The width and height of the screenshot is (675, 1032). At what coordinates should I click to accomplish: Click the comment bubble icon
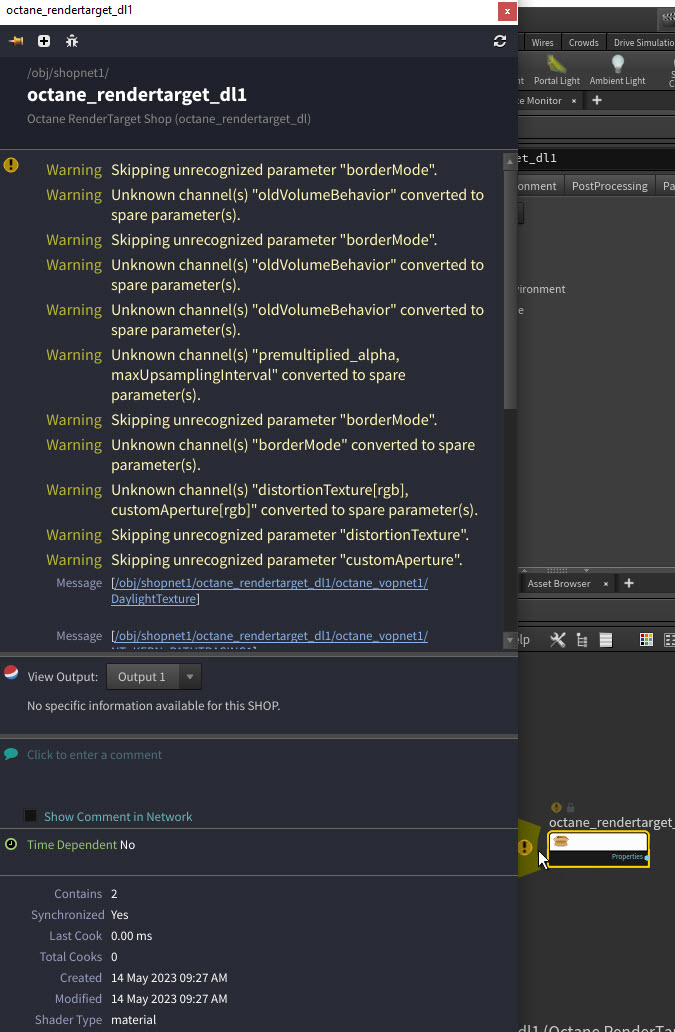point(11,754)
